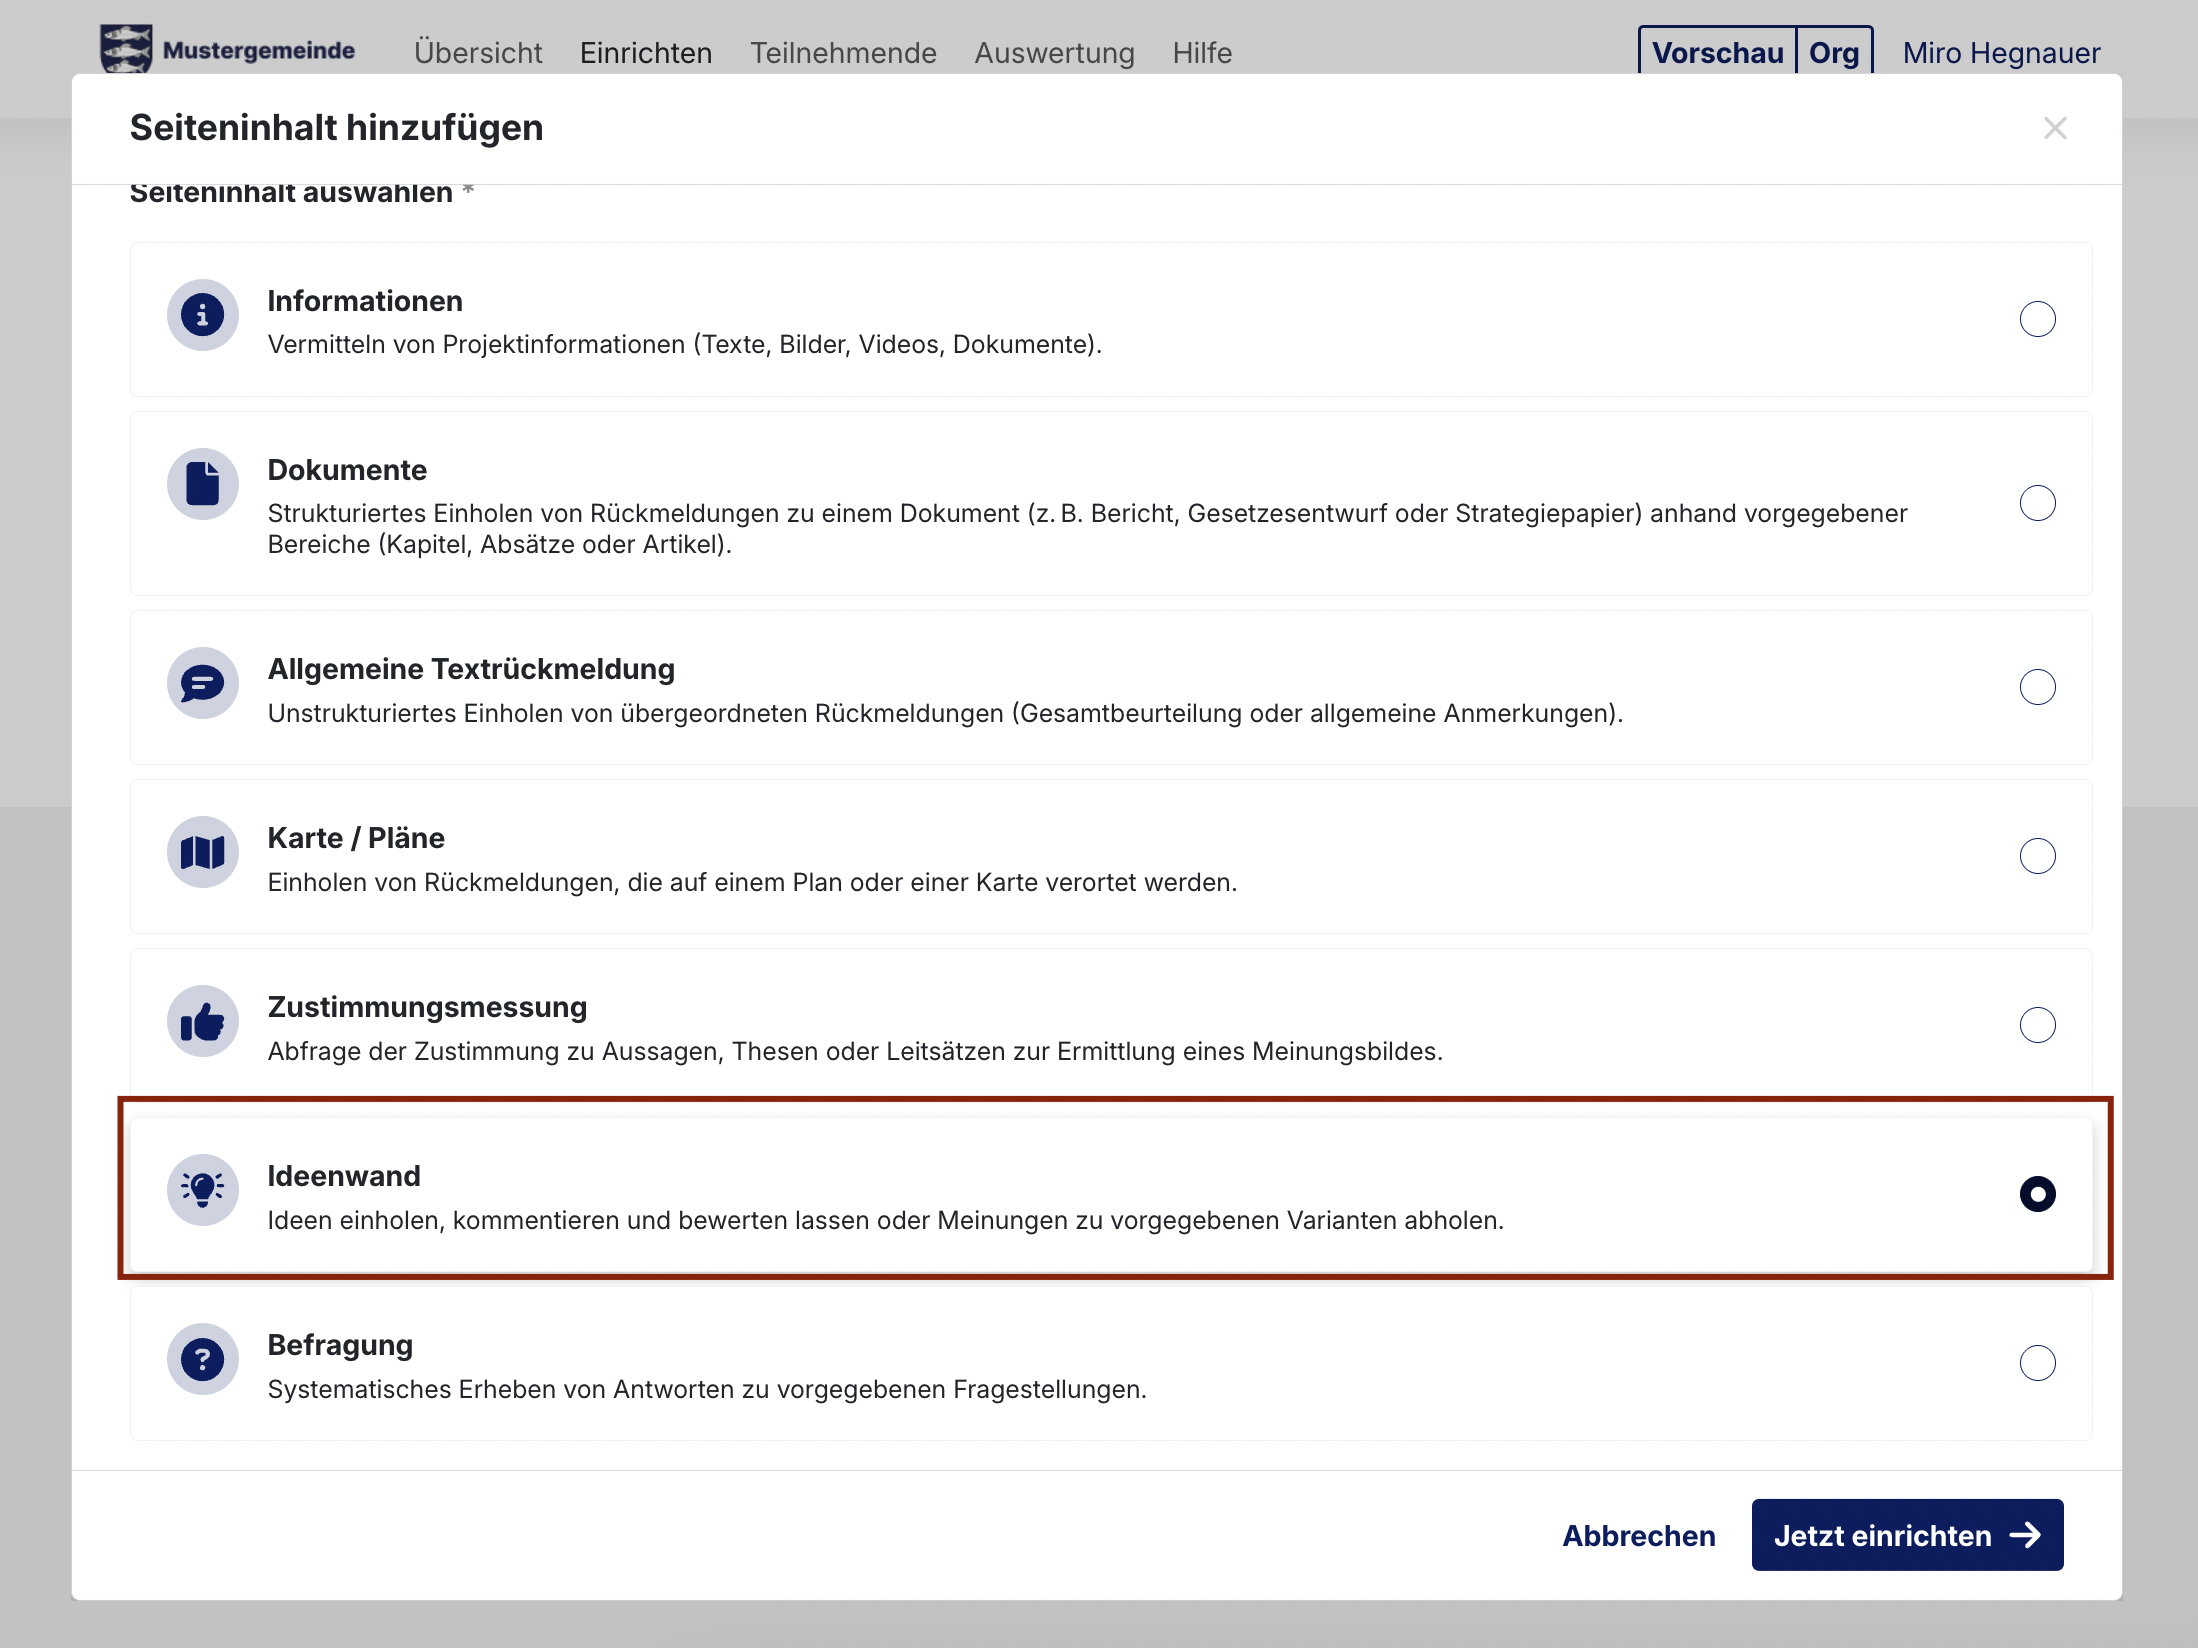Choose the Befragung radio button
The image size is (2198, 1648).
coord(2037,1363)
